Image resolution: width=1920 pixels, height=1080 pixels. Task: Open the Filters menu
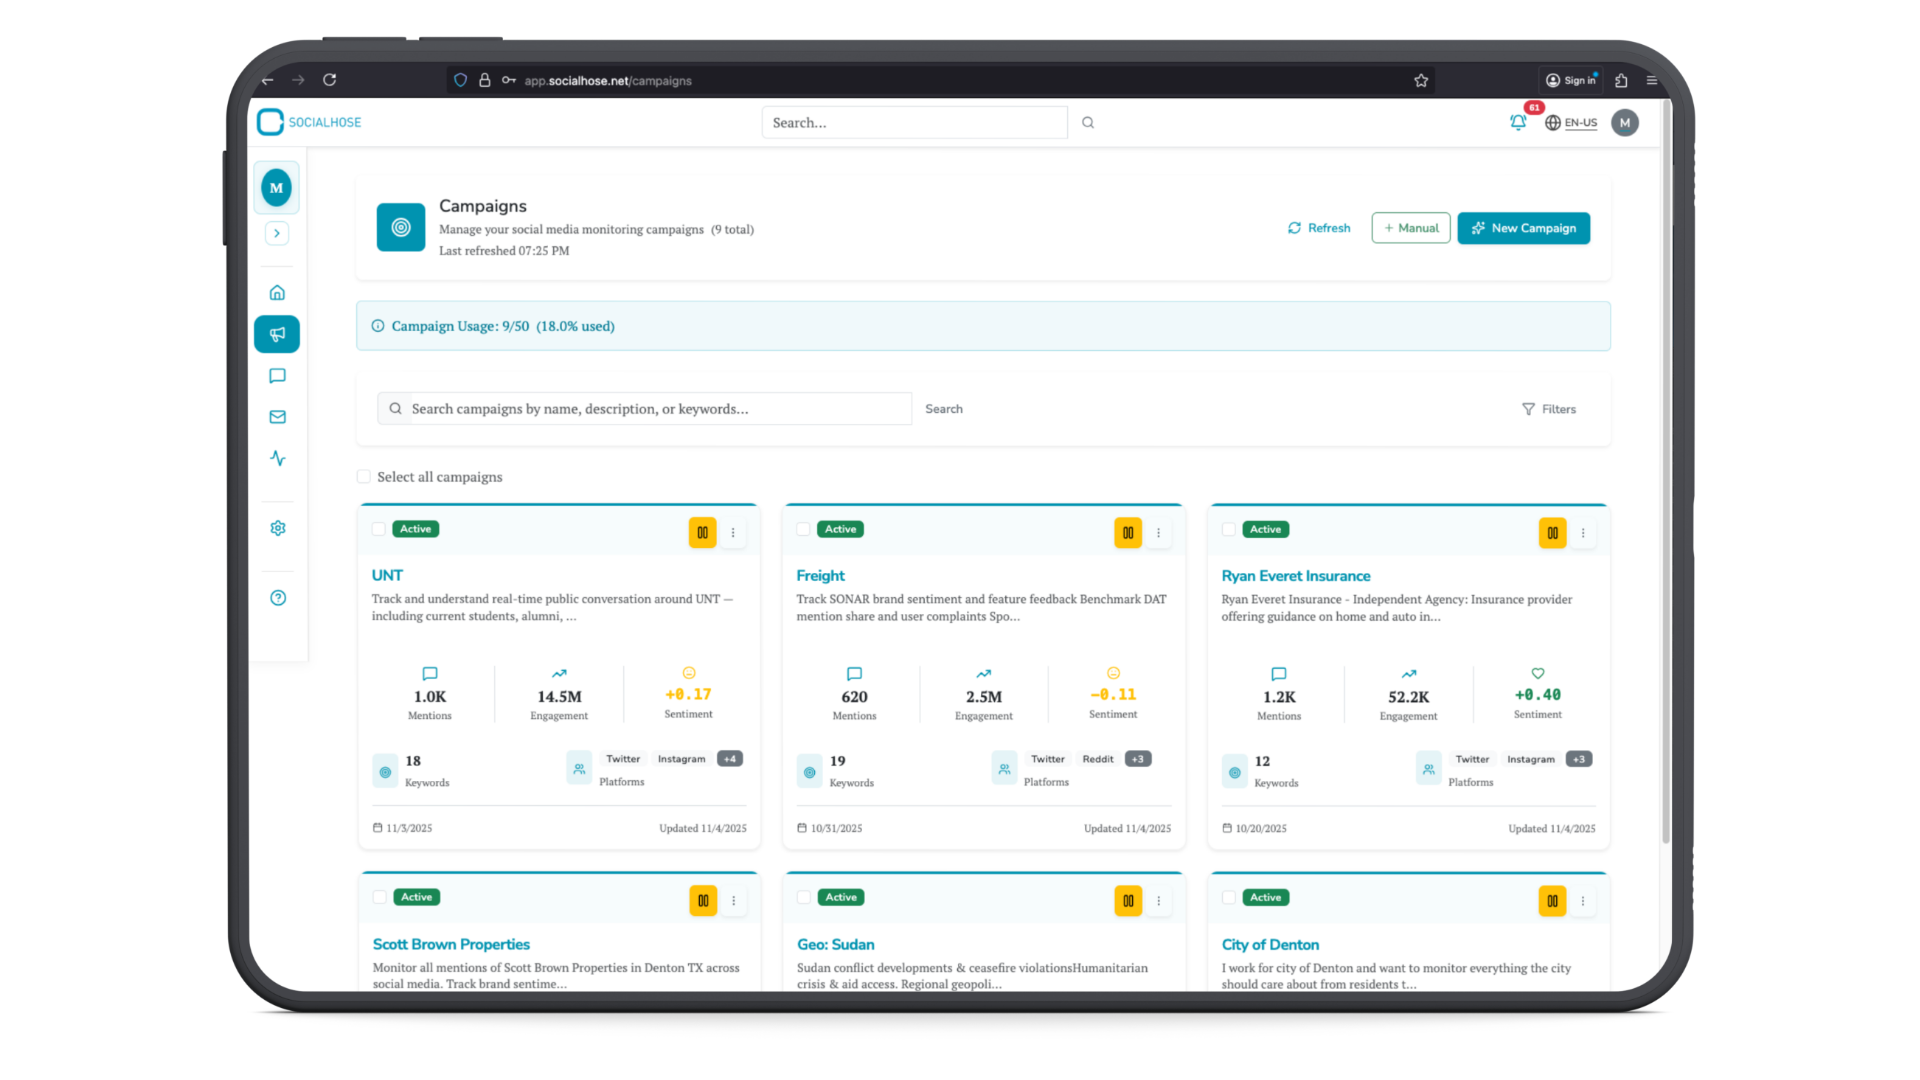(x=1549, y=408)
